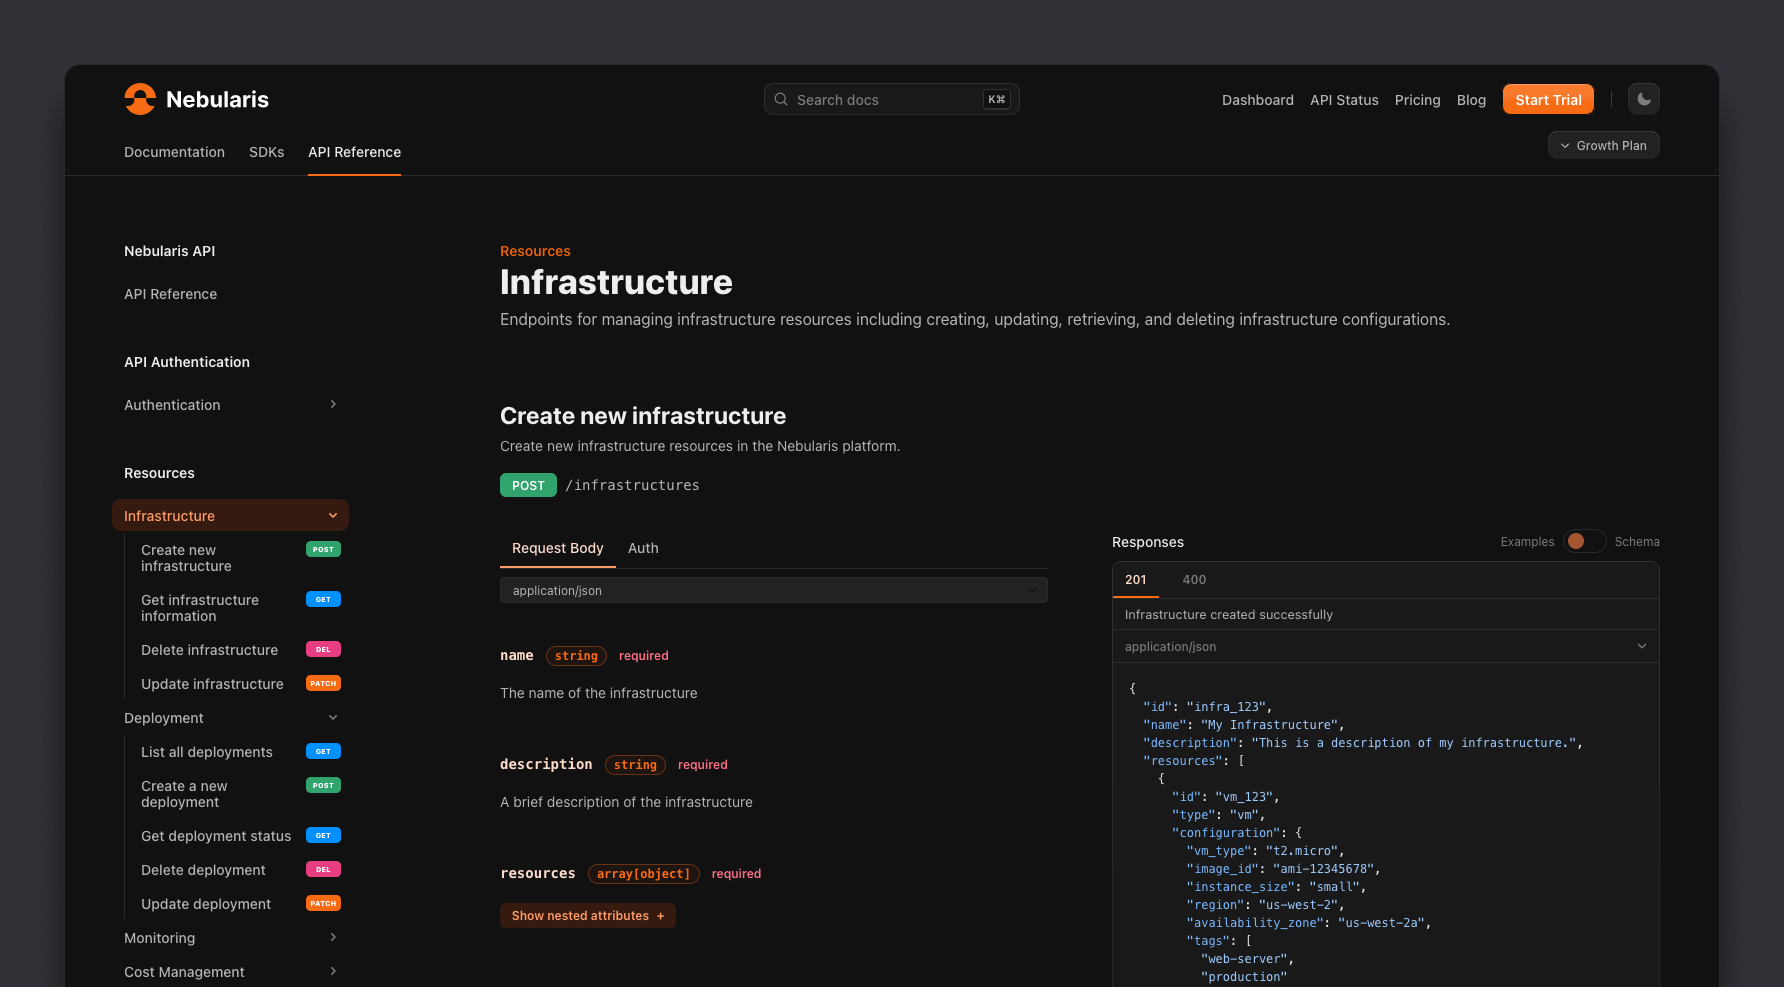Expand Show nested attributes for resources
Screen dimensions: 1784x987
click(x=587, y=915)
